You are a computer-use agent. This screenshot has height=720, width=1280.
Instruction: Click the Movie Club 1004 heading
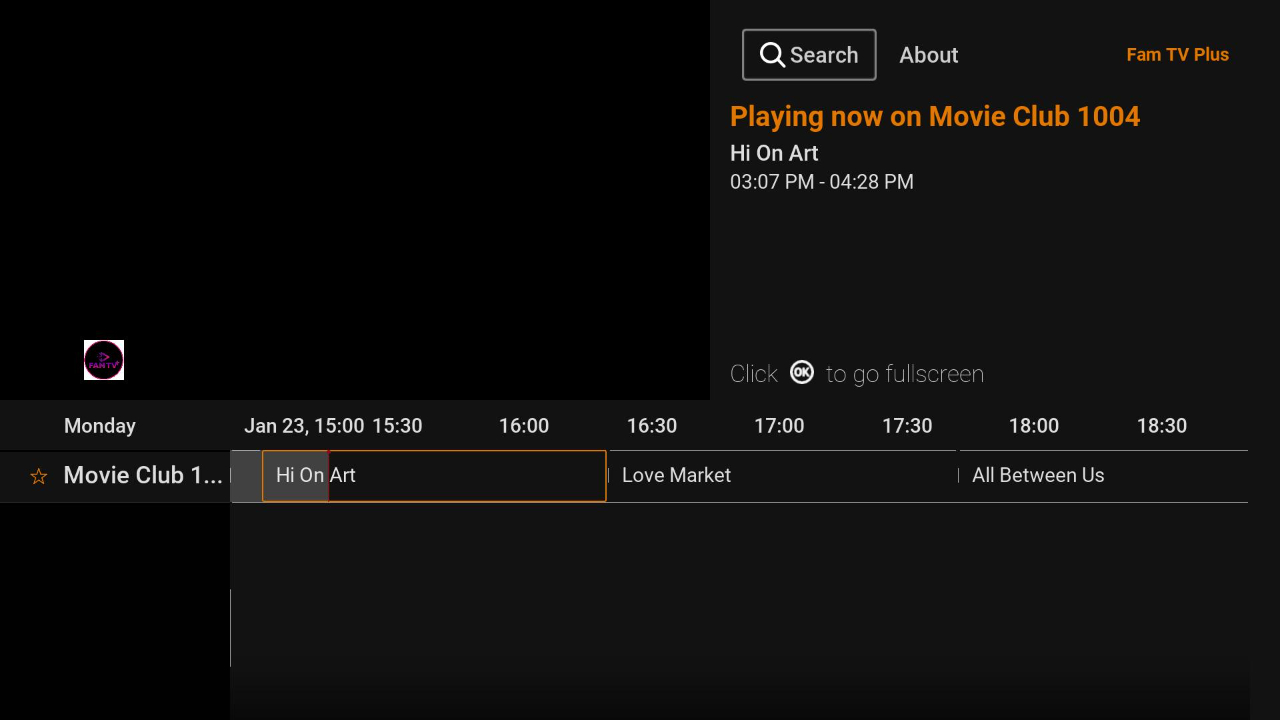(x=935, y=116)
